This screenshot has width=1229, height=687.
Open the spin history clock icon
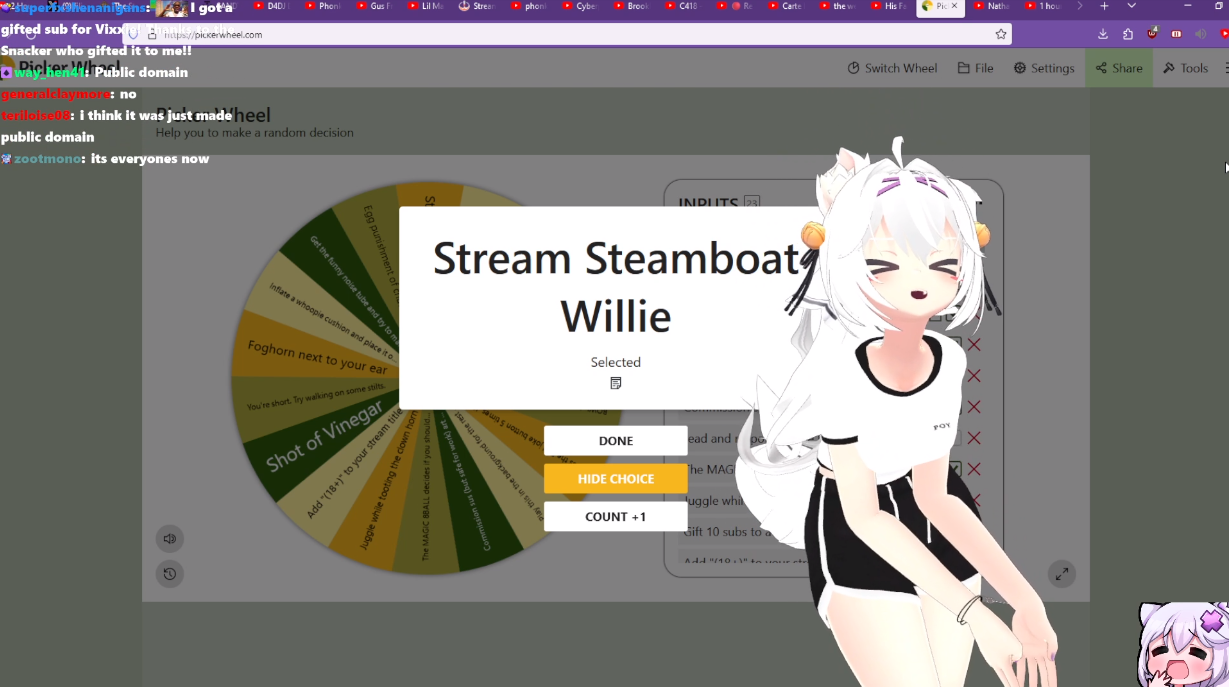(x=170, y=574)
